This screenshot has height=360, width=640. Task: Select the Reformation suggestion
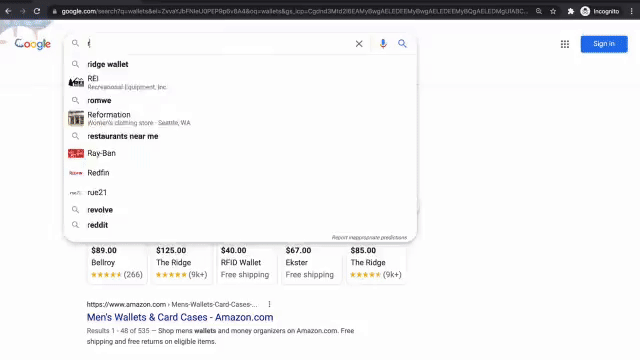click(x=240, y=118)
